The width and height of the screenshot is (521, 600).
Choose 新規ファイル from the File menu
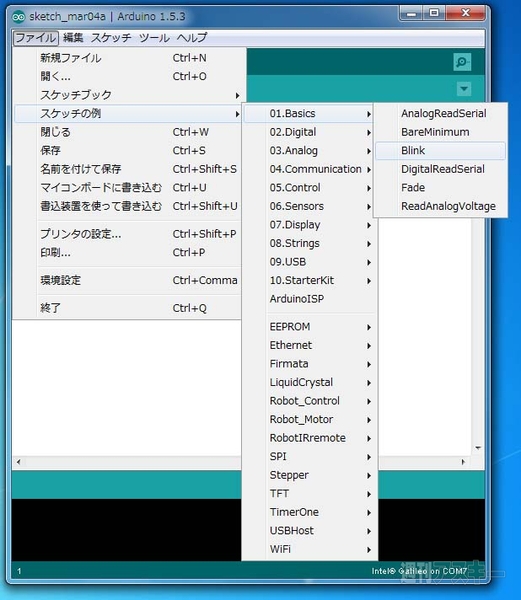(128, 58)
